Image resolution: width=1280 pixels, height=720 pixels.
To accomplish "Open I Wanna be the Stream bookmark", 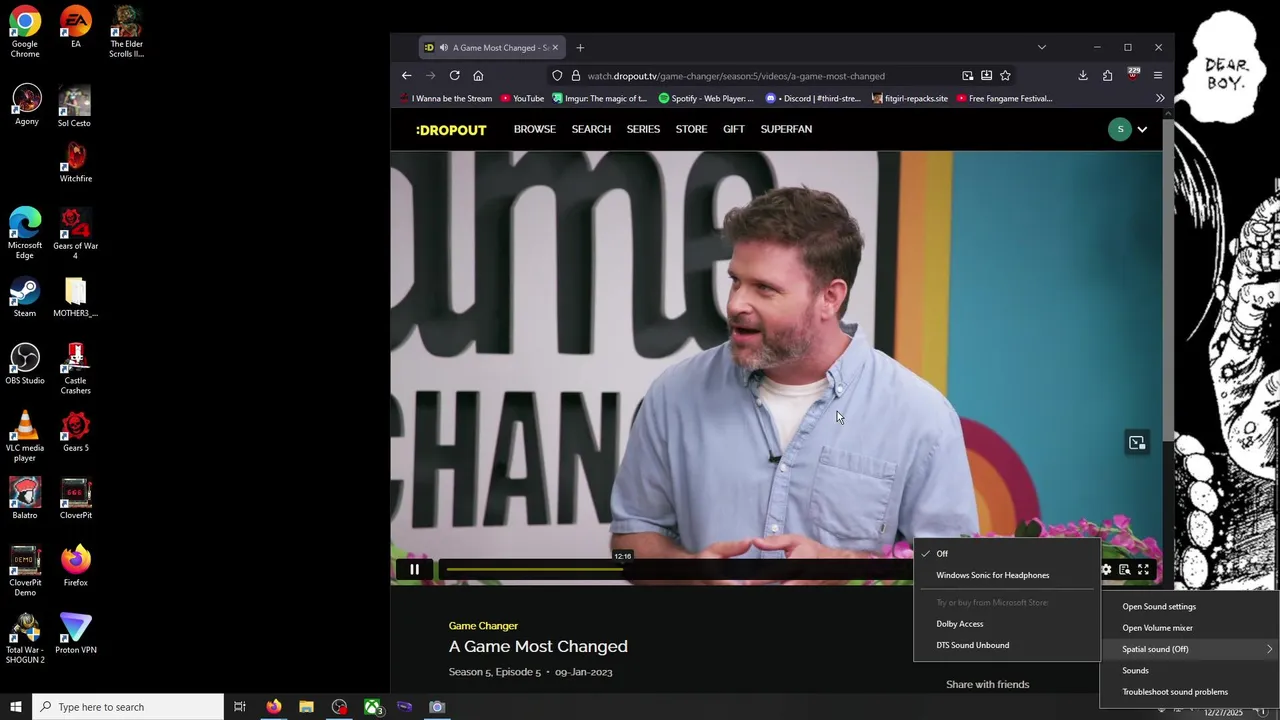I will point(446,99).
